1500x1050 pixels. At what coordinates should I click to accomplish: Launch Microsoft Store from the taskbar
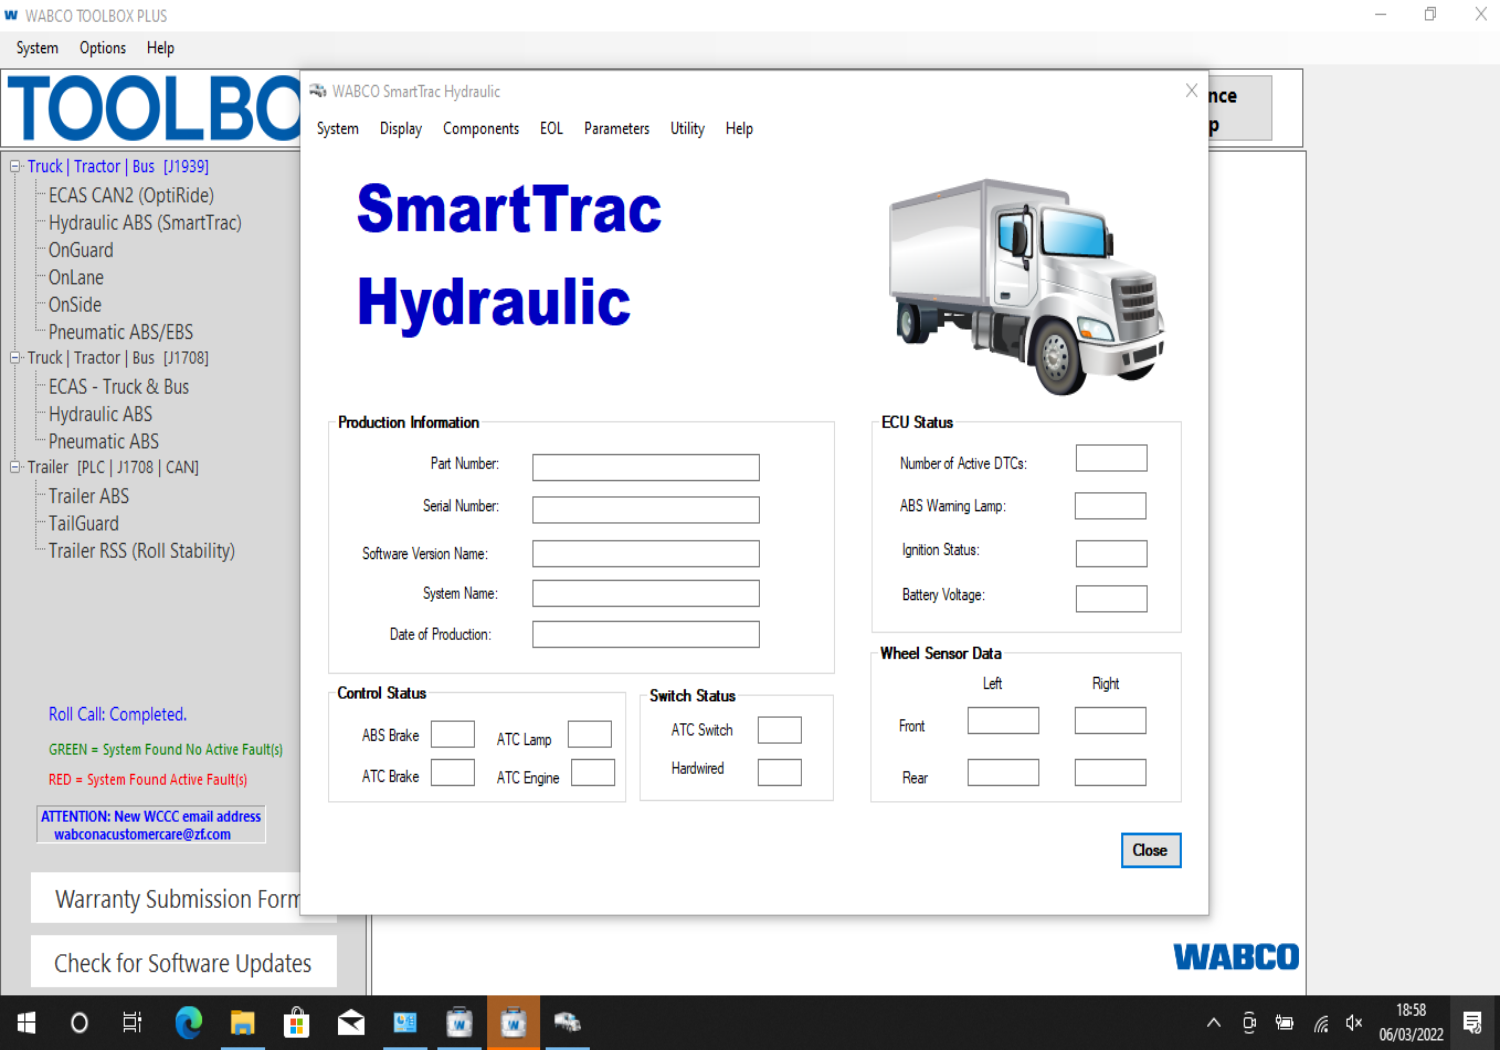[x=296, y=1022]
